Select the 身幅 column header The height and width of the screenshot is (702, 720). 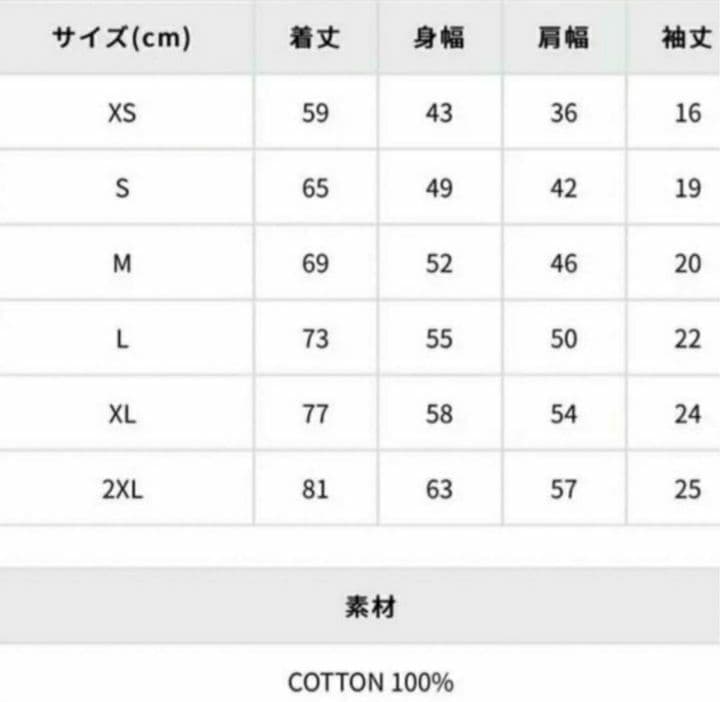439,39
